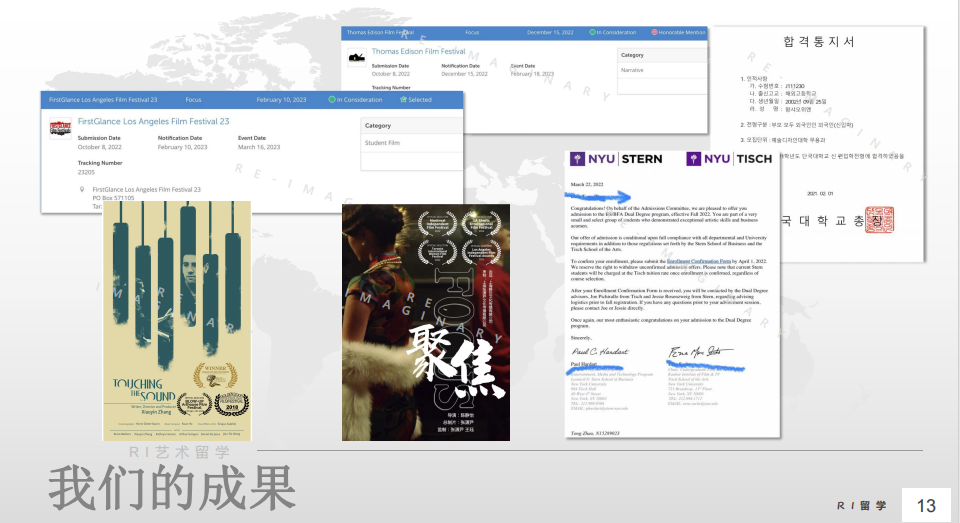Screen dimensions: 960x523
Task: Click the Thomas Edison Event Date February 18, 2023
Action: 532,73
